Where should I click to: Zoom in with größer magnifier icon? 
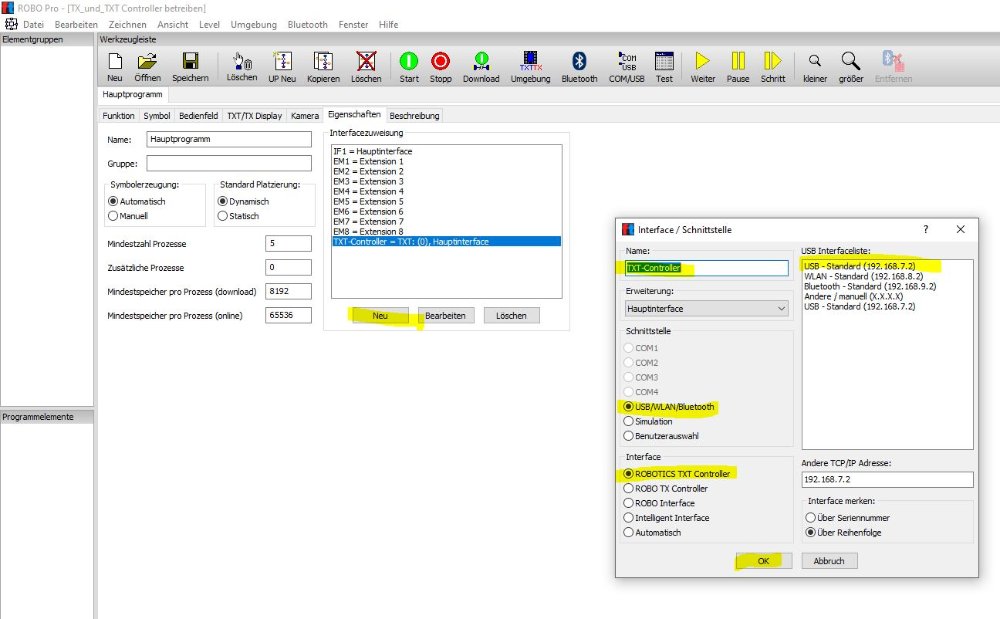tap(850, 66)
